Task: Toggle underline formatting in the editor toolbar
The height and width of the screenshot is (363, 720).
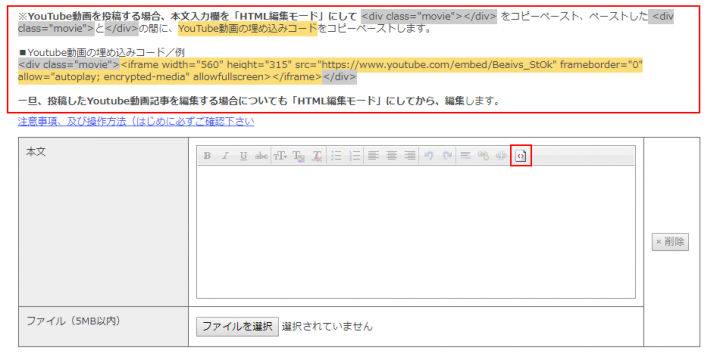Action: tap(243, 156)
